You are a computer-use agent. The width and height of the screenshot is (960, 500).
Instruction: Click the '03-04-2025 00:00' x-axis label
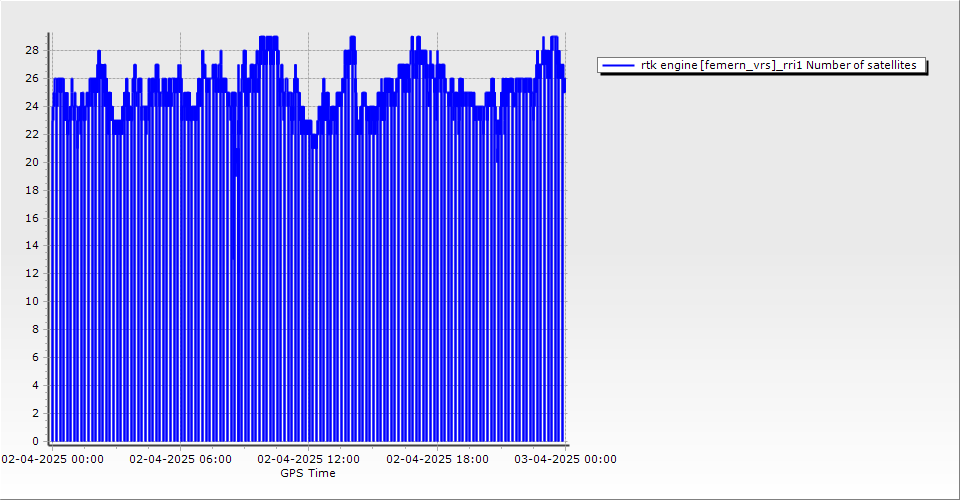(565, 460)
